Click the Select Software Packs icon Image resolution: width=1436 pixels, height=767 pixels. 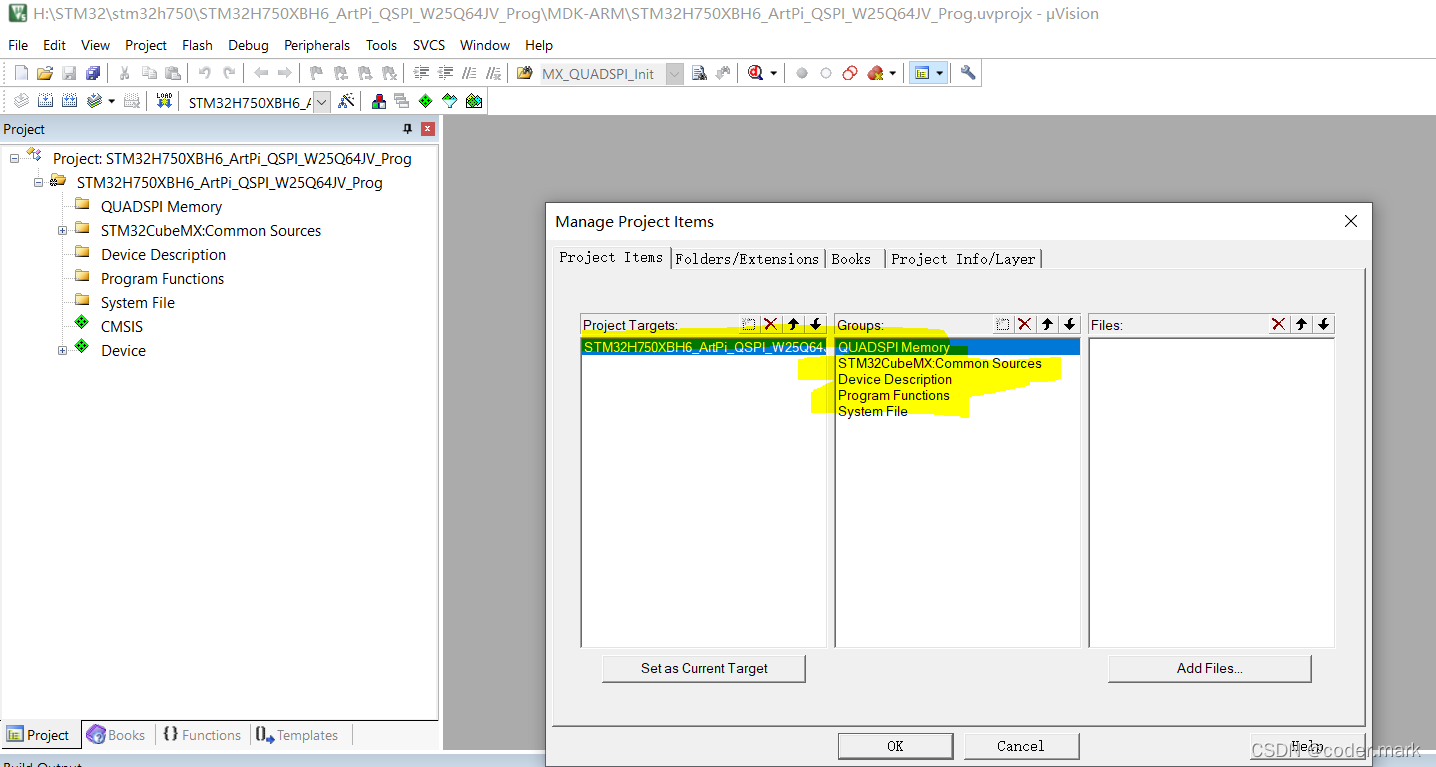(450, 101)
